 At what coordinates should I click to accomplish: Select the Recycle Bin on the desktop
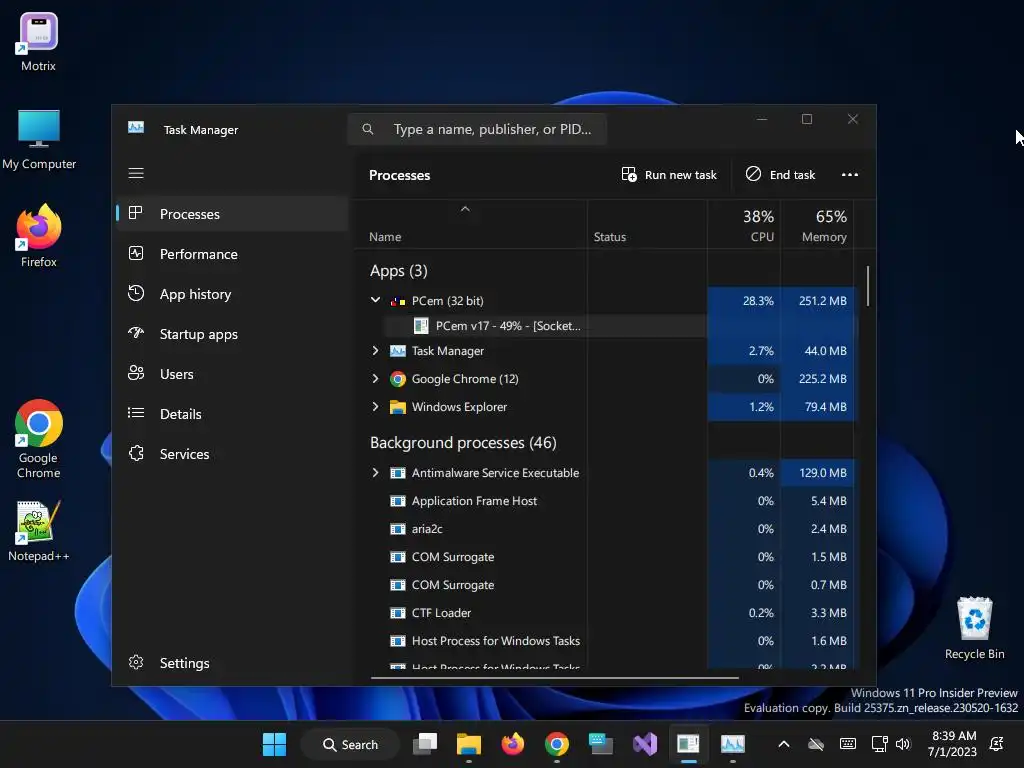[974, 628]
